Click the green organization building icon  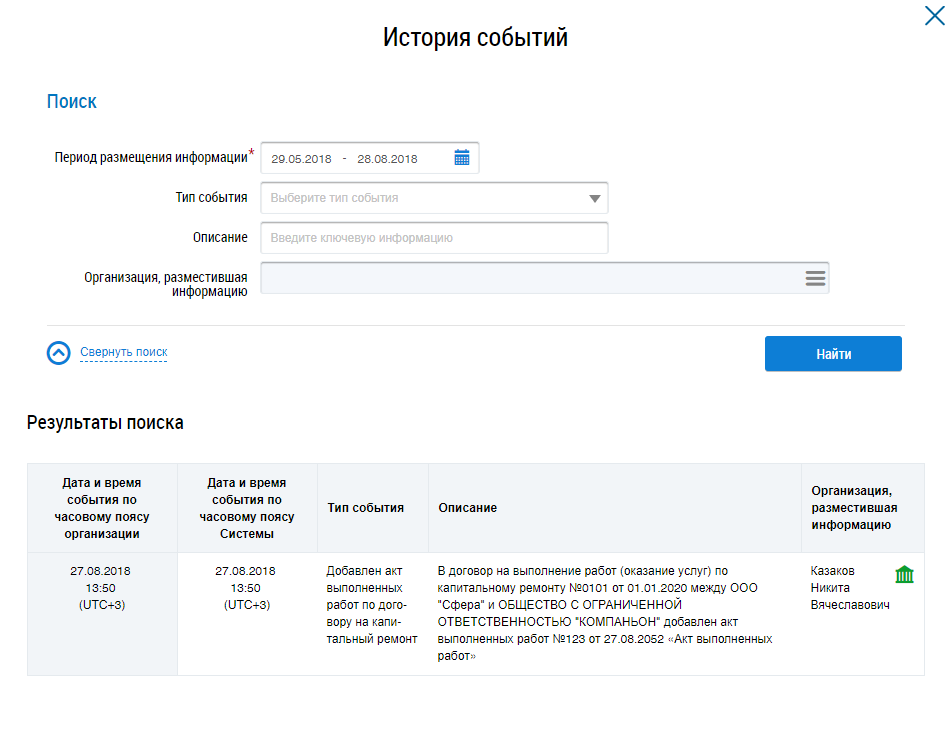pos(904,574)
